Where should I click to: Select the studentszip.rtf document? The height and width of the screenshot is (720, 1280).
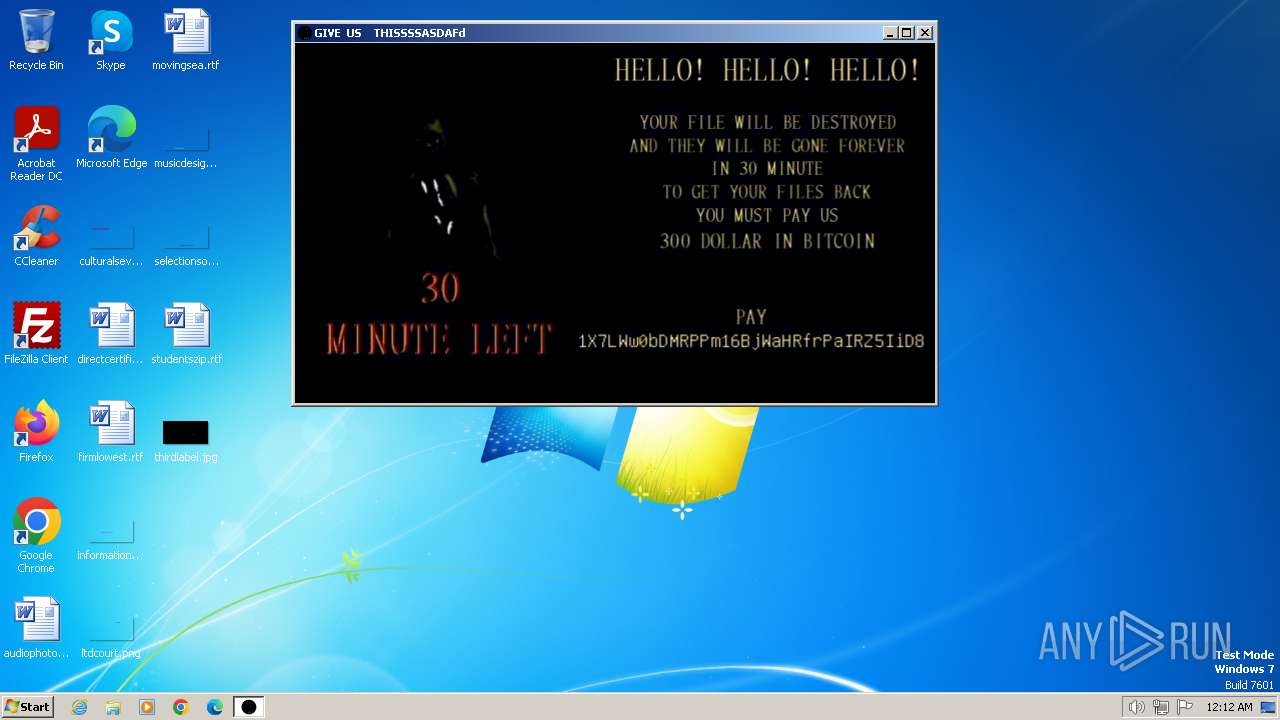[x=186, y=334]
